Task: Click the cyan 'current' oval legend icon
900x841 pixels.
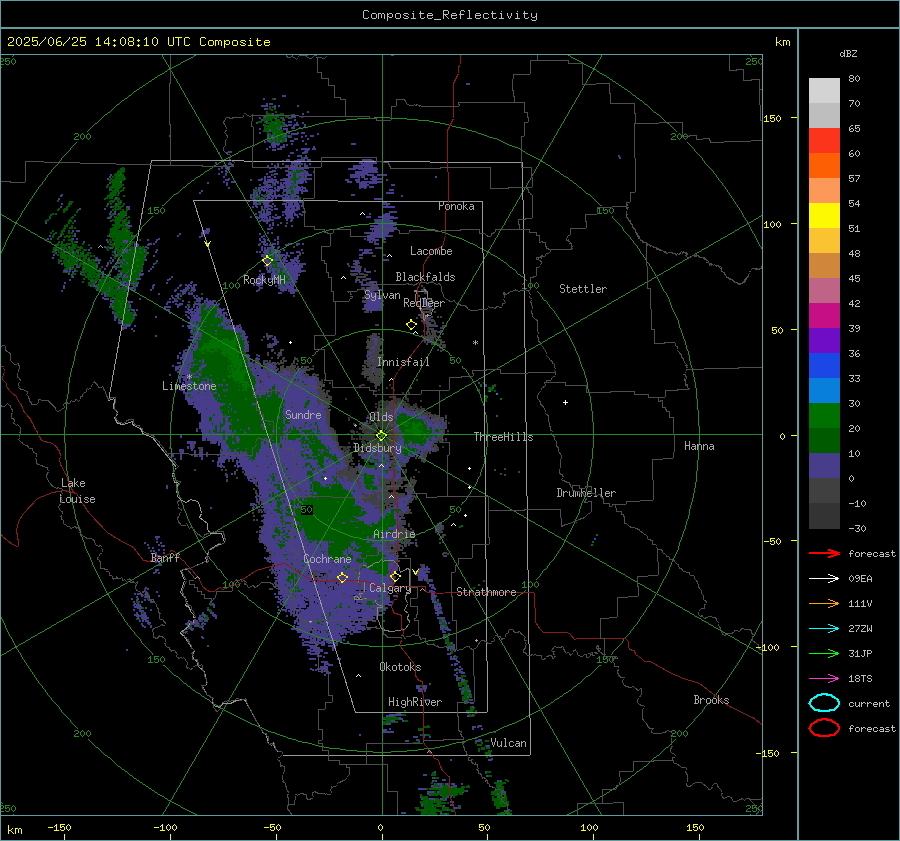Action: pyautogui.click(x=824, y=703)
